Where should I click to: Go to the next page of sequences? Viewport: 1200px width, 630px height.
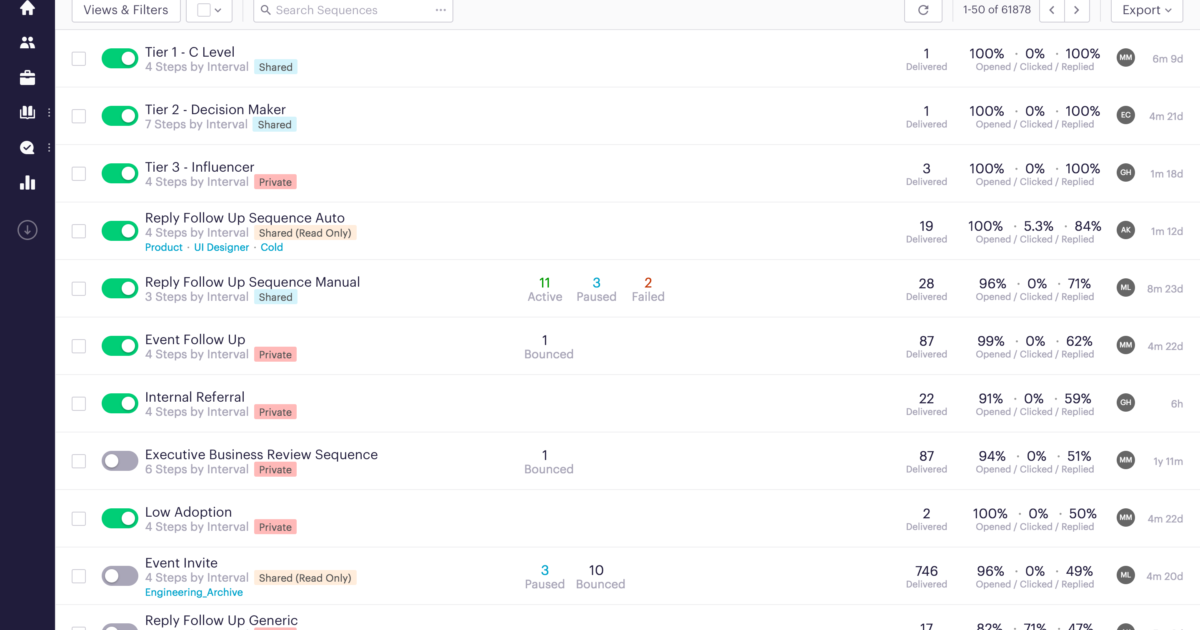coord(1076,11)
